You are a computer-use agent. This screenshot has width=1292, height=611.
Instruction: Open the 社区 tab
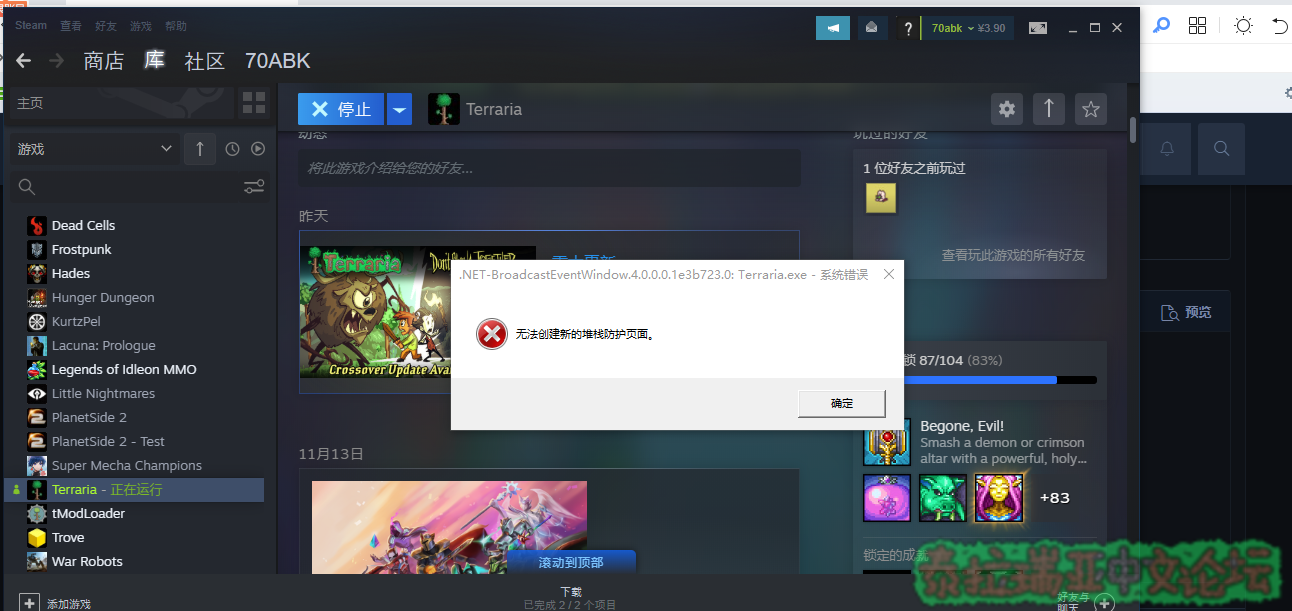pyautogui.click(x=205, y=61)
